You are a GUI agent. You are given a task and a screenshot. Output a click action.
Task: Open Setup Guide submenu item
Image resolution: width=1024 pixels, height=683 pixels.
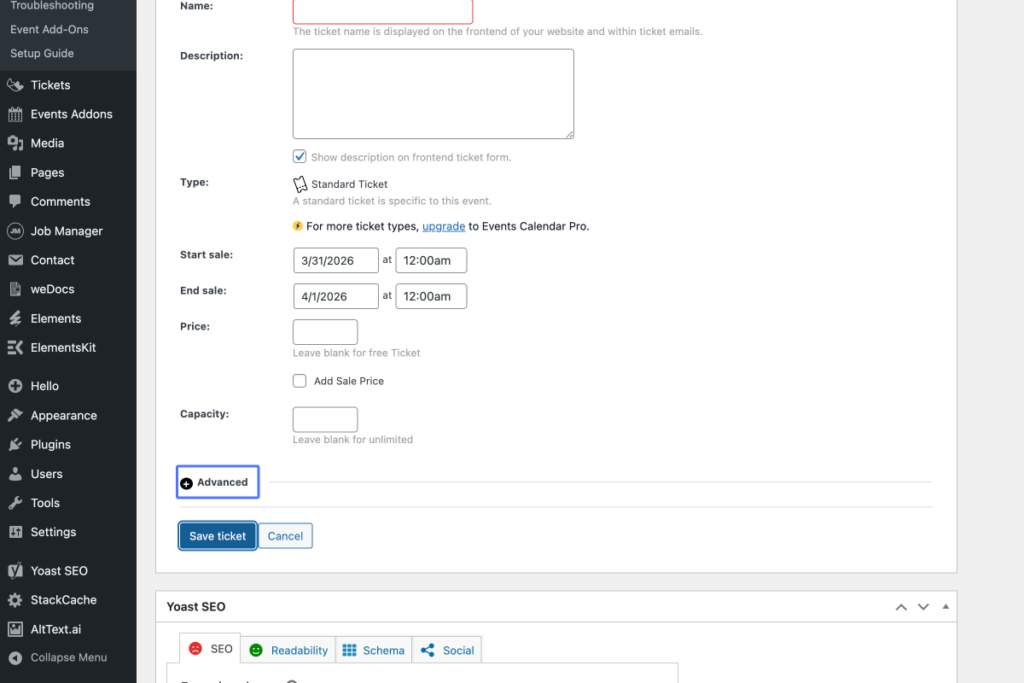pyautogui.click(x=42, y=54)
